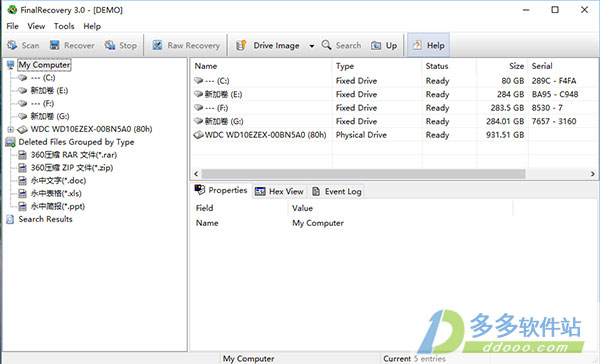Viewport: 600px width, 364px height.
Task: Switch to the Hex View tab
Action: [x=279, y=191]
